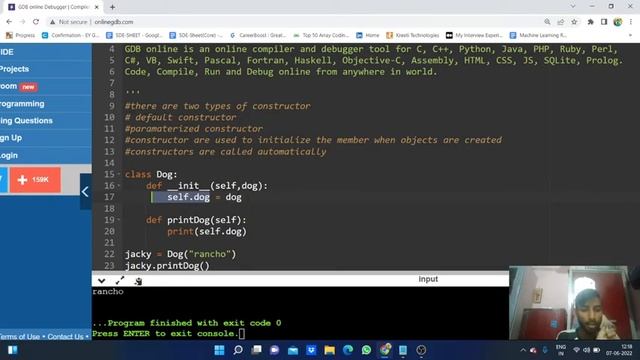Open the Terms of Use link

(x=20, y=337)
